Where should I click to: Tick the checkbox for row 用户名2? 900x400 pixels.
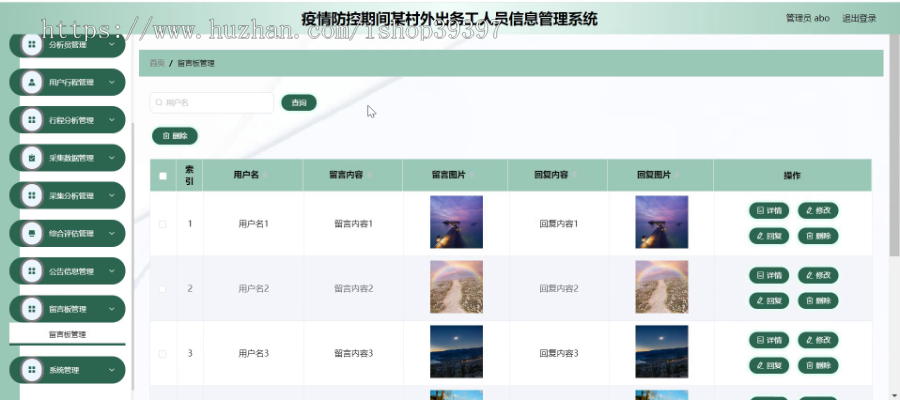click(162, 289)
